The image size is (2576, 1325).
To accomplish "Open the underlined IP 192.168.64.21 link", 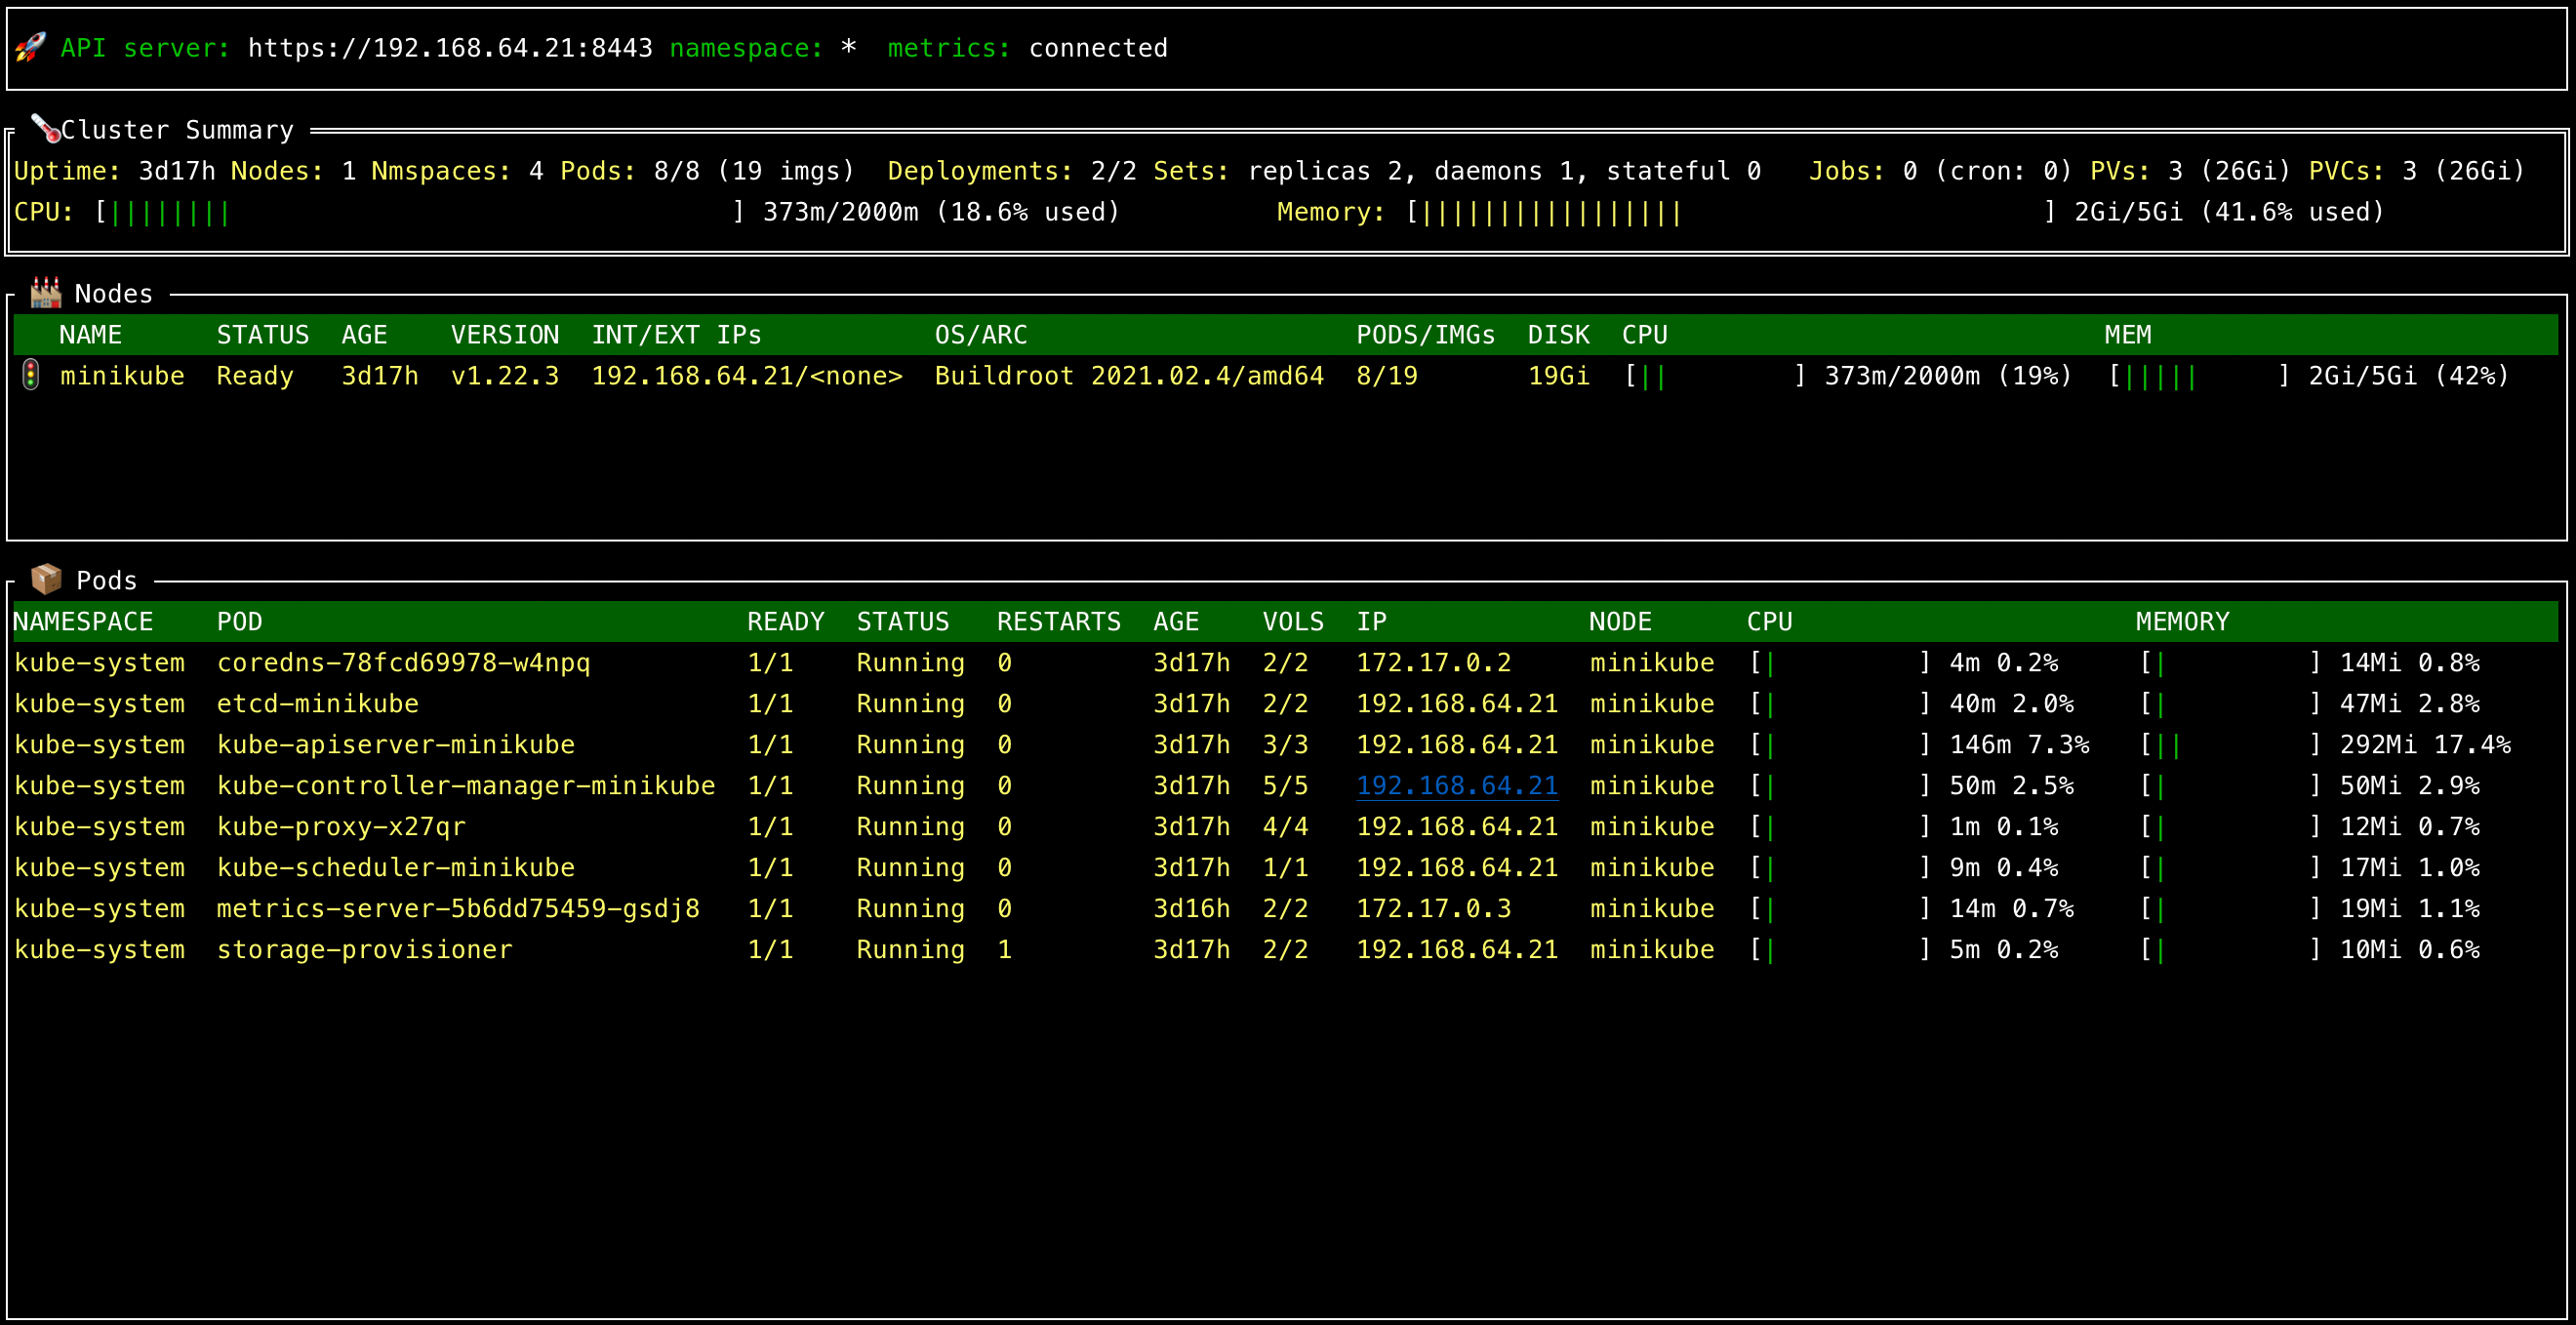I will 1457,786.
